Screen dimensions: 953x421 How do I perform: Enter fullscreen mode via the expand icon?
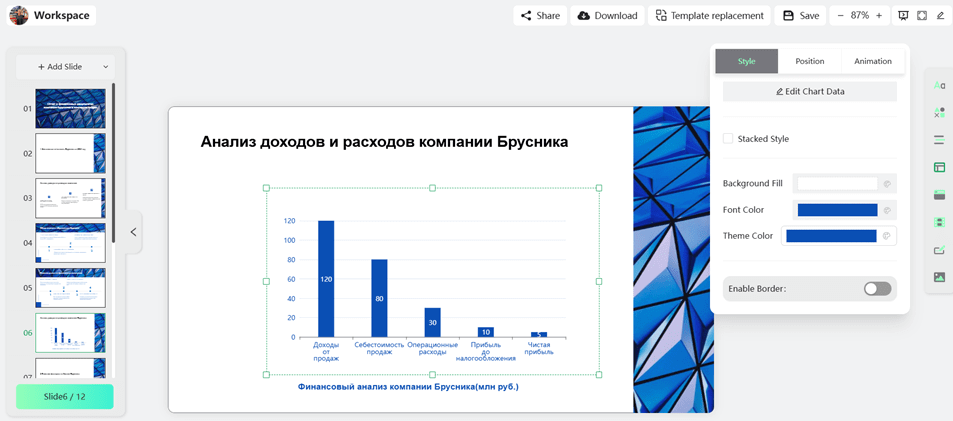tap(922, 16)
